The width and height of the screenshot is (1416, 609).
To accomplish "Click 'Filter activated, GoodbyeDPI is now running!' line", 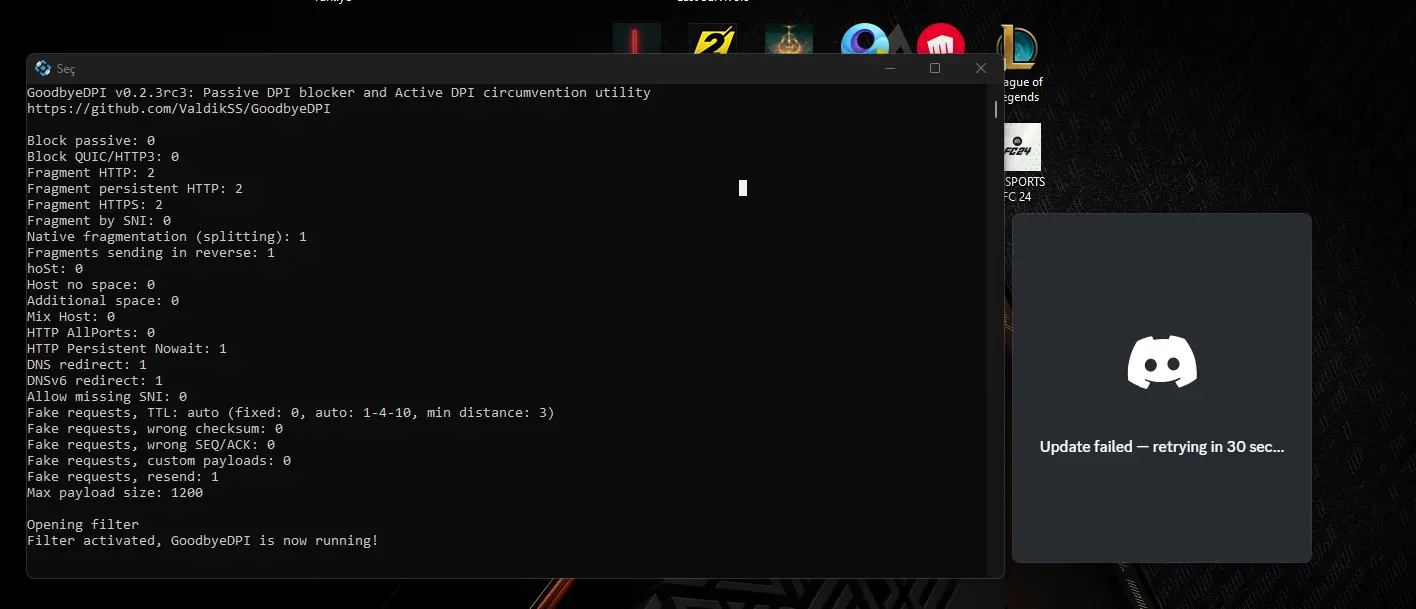I will [x=203, y=541].
